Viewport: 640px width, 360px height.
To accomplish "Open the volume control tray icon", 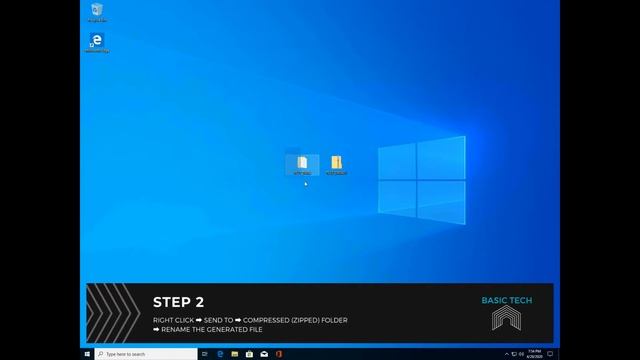I will pos(521,354).
